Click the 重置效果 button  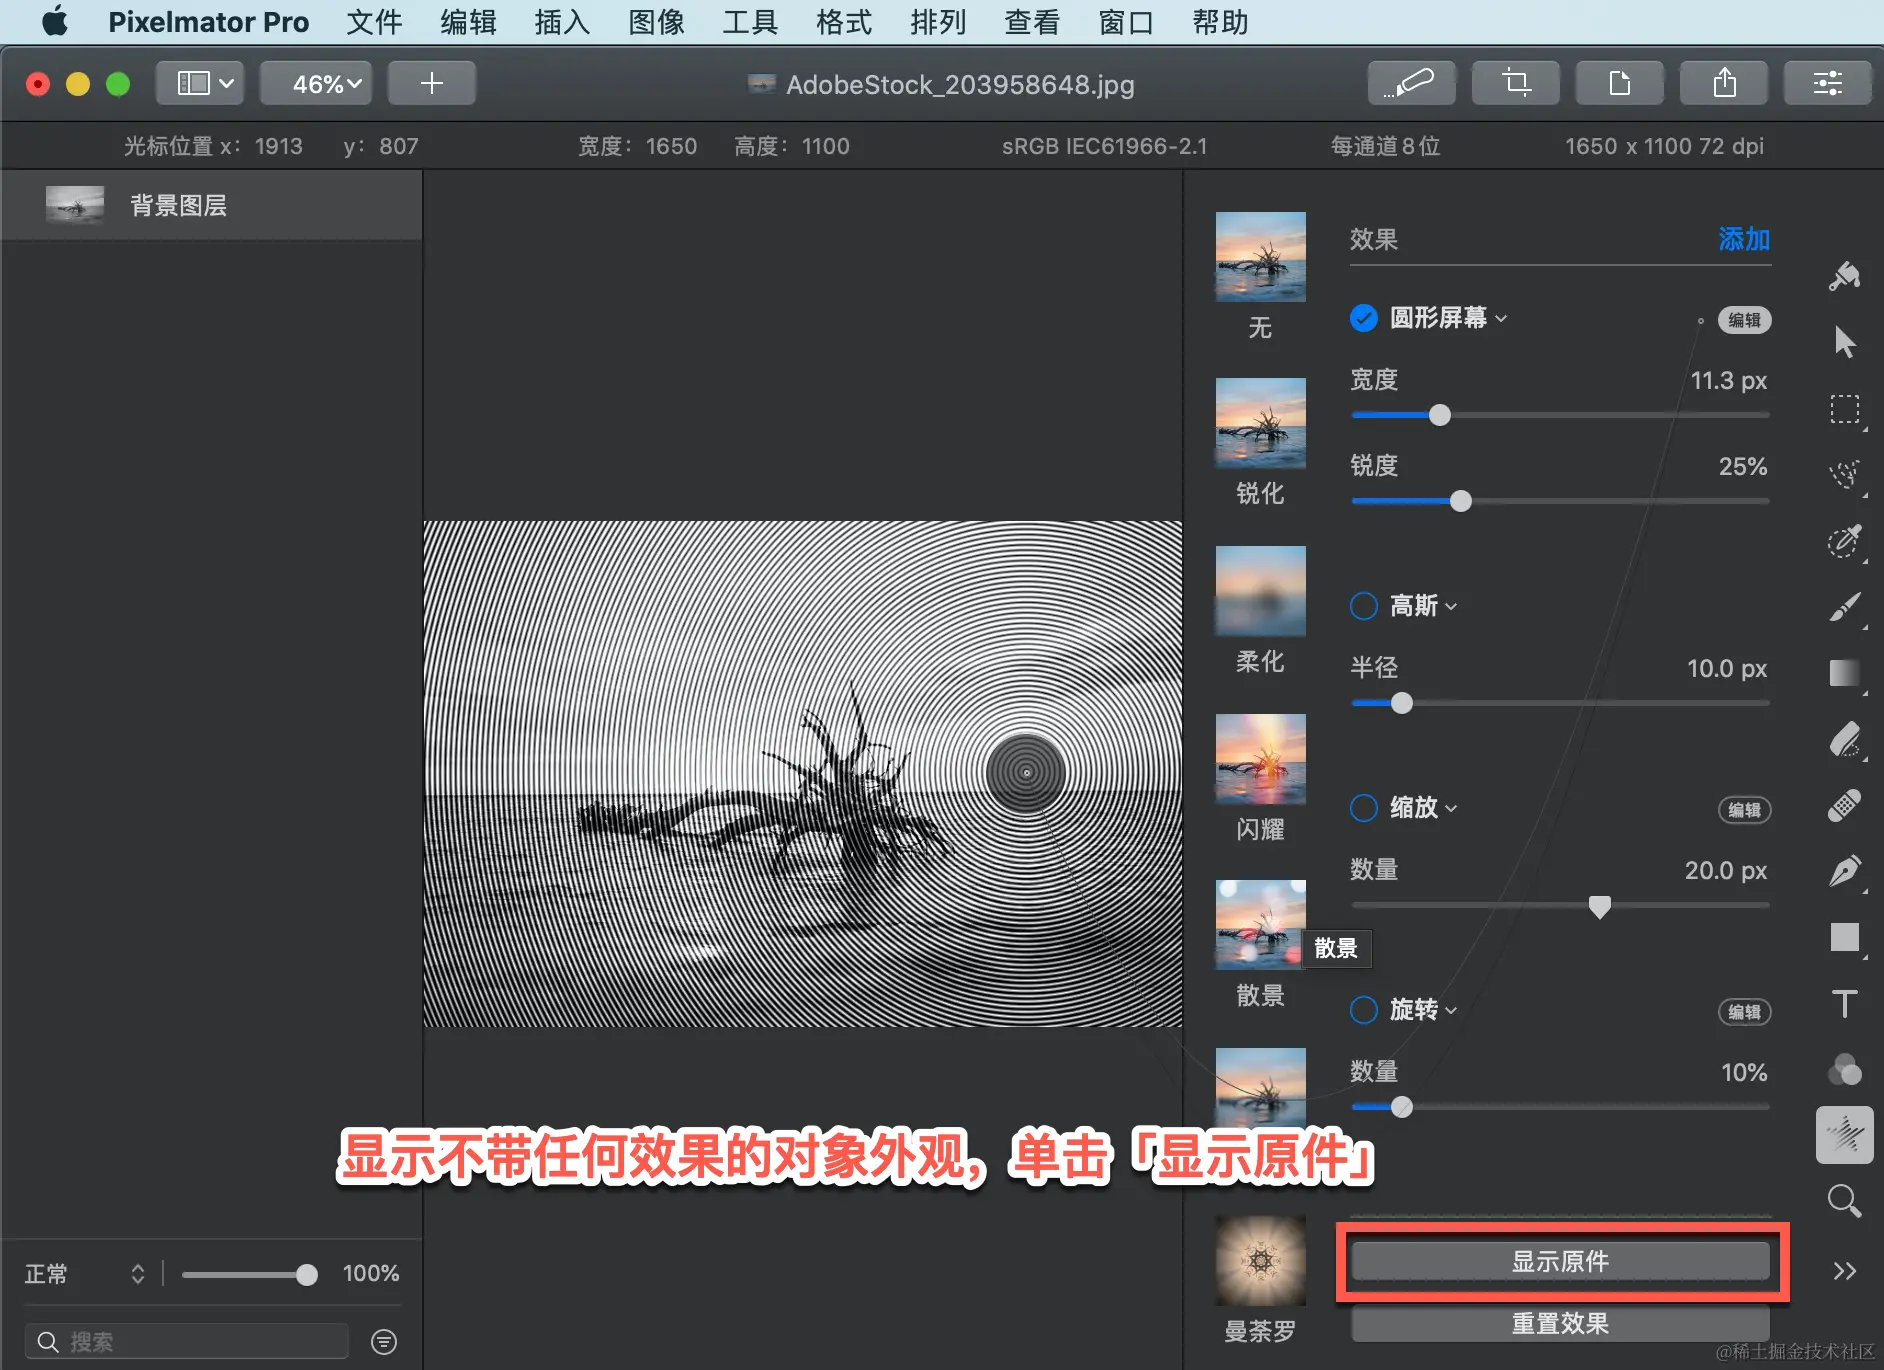1560,1324
